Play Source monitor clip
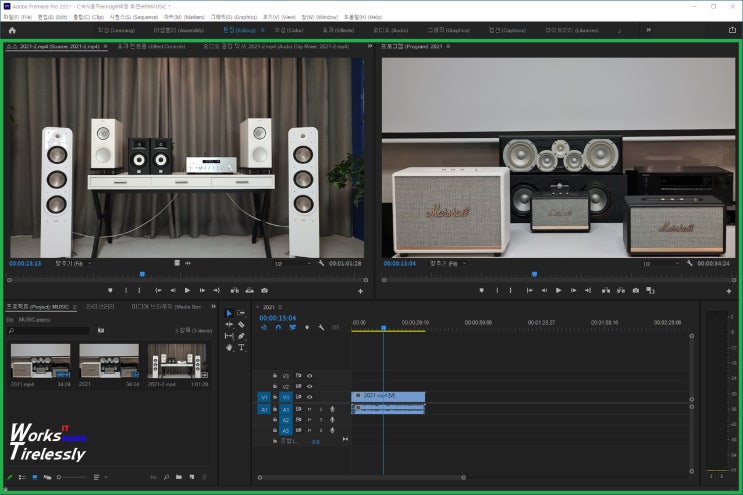743x495 pixels. pyautogui.click(x=188, y=290)
